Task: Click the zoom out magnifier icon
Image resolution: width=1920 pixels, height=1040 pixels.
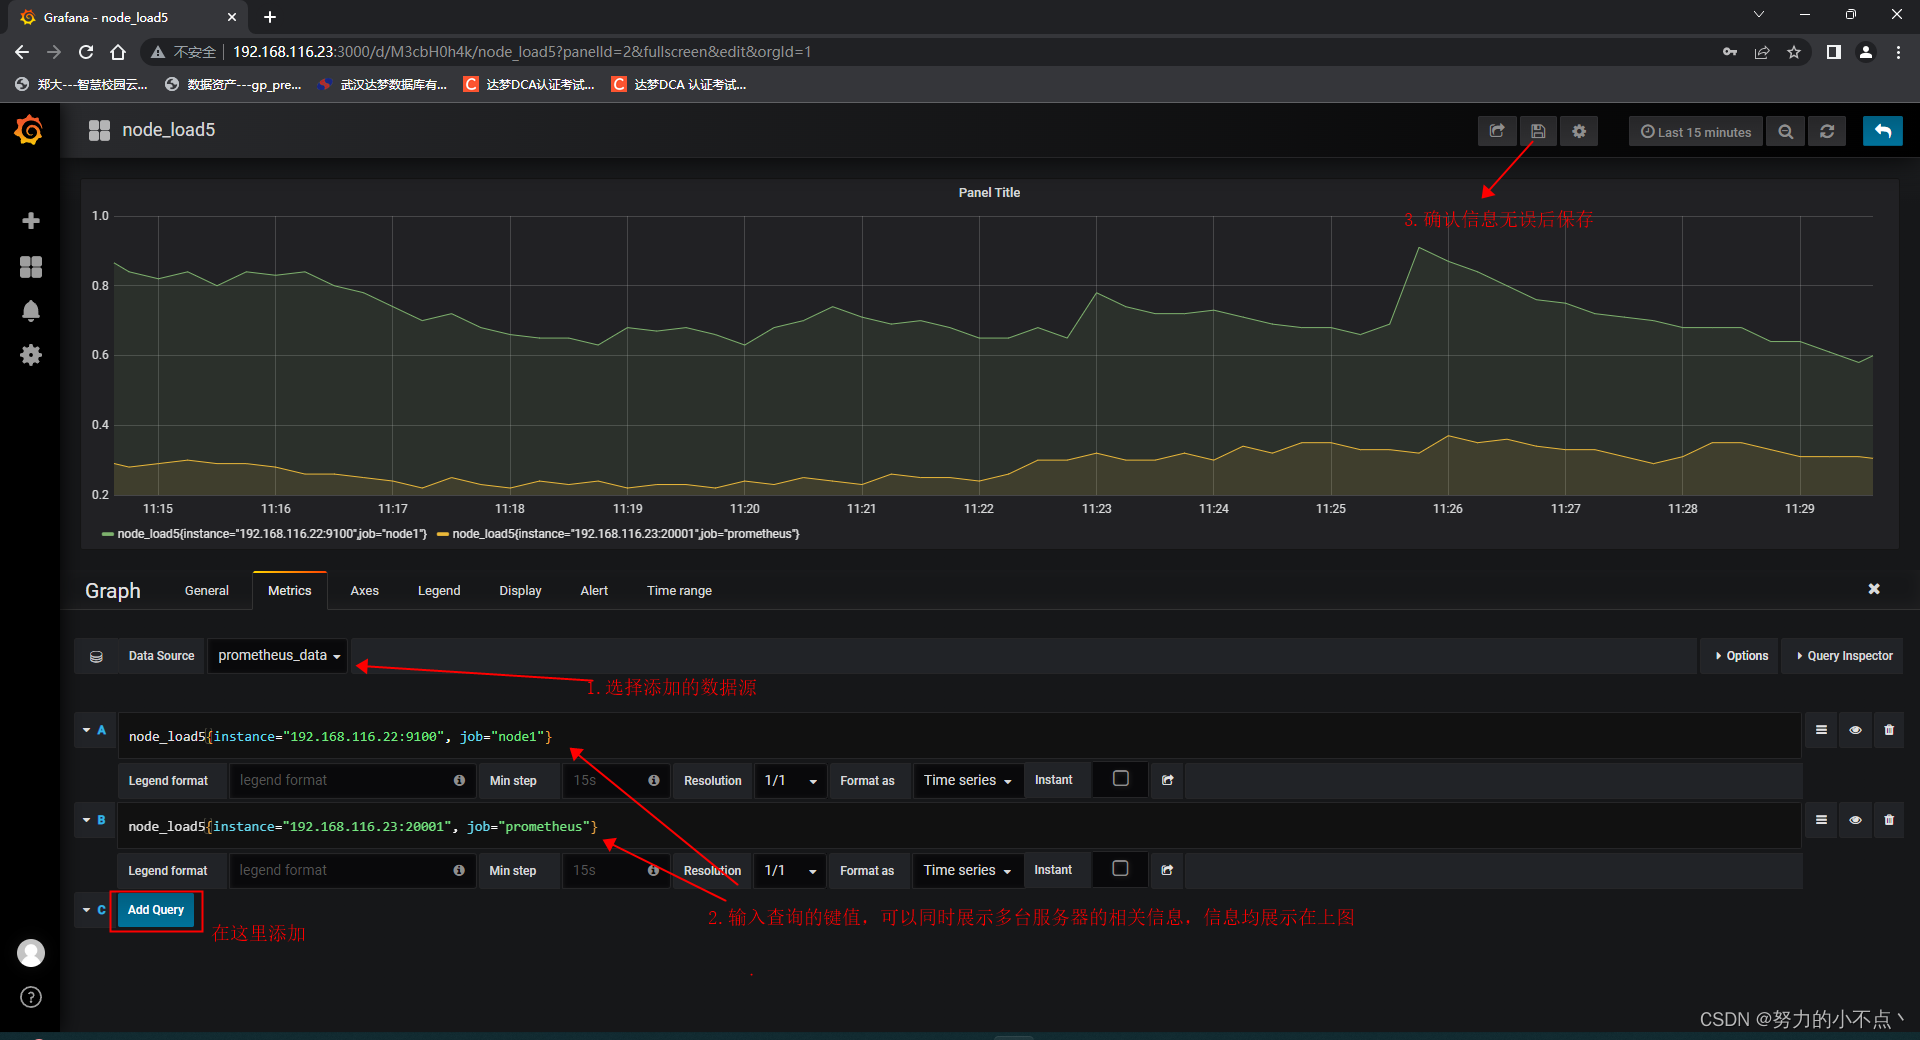Action: tap(1785, 131)
